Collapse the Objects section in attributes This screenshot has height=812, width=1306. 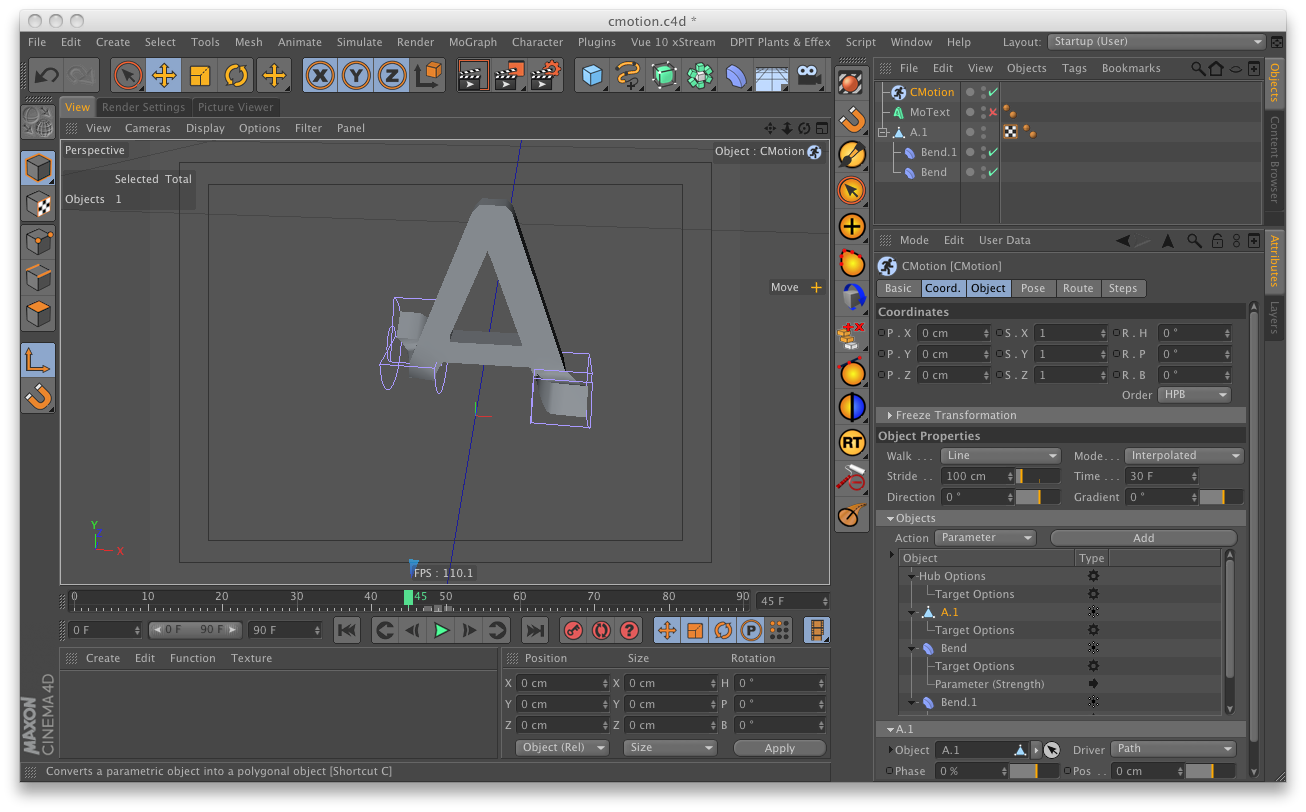click(890, 518)
